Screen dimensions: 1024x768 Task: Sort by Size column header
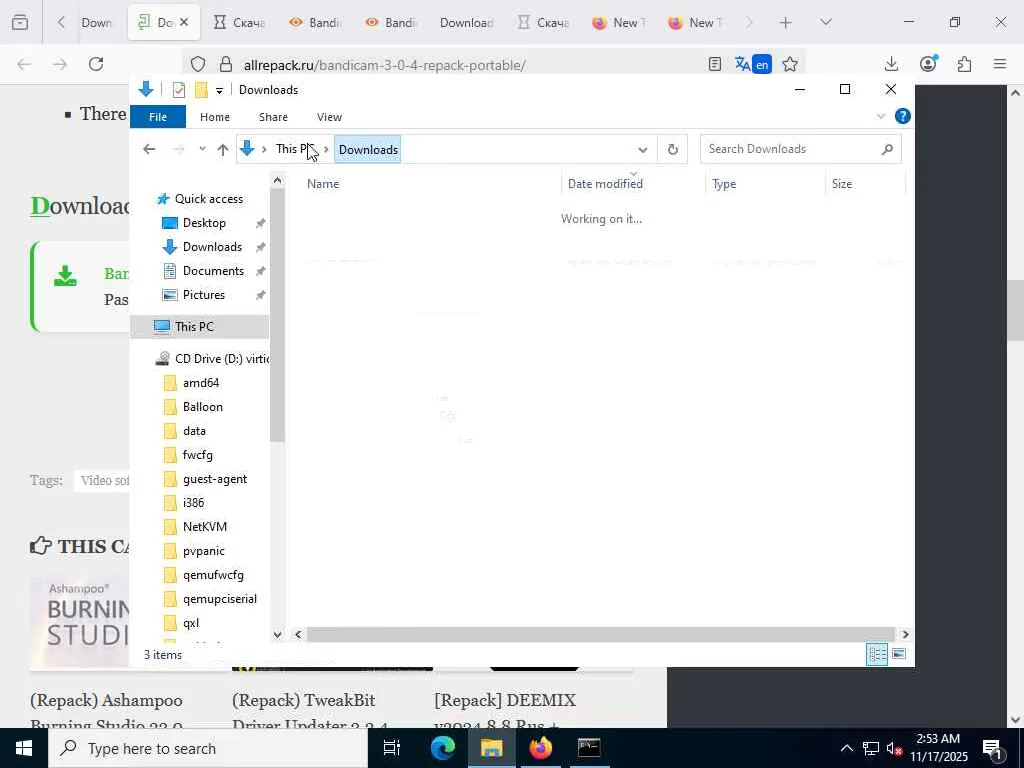click(x=842, y=184)
